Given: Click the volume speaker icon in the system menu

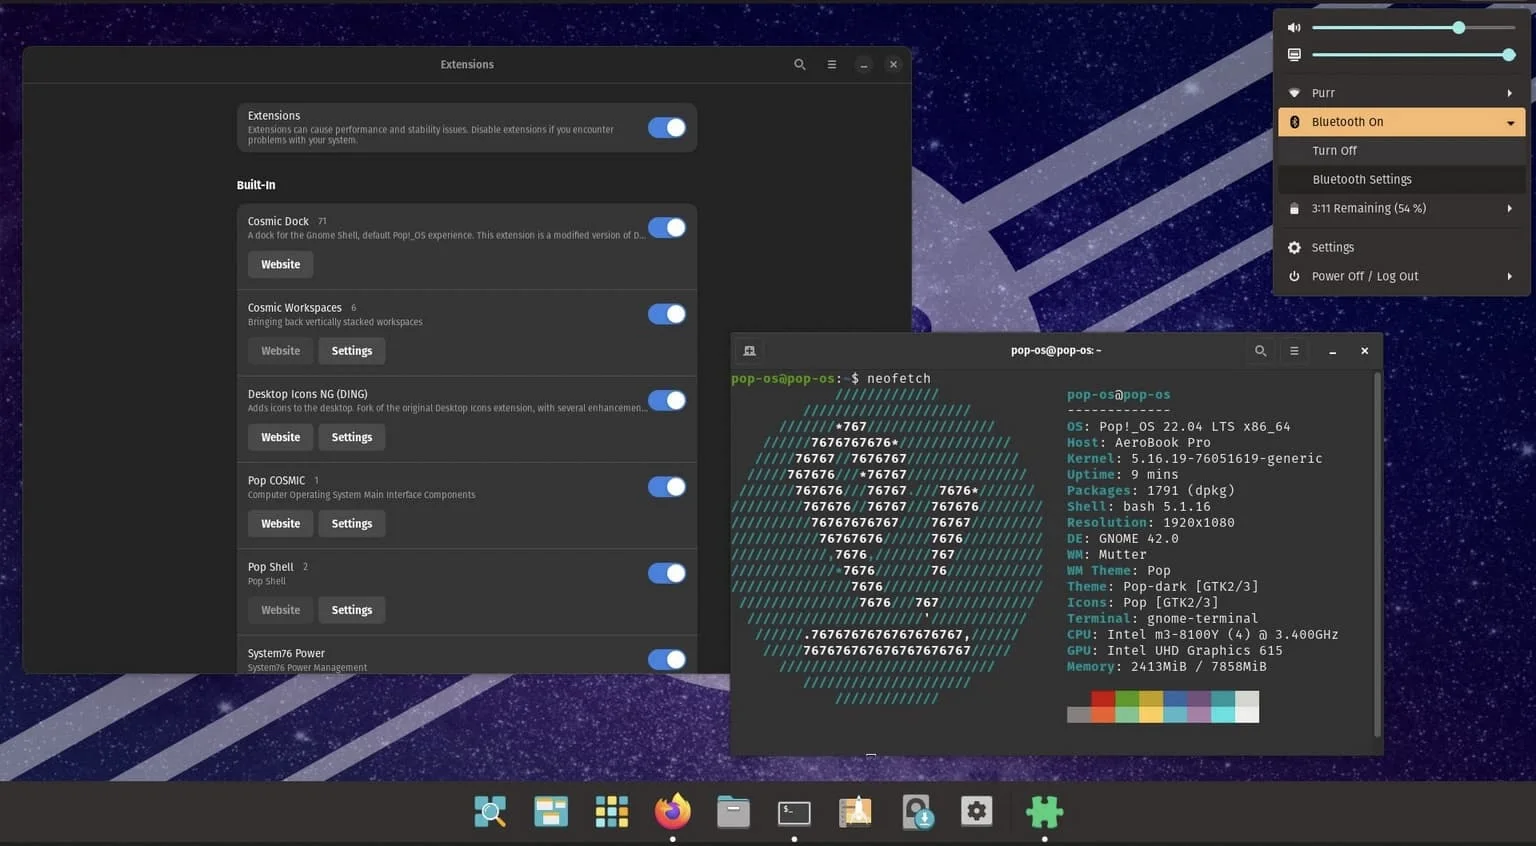Looking at the screenshot, I should pyautogui.click(x=1294, y=28).
